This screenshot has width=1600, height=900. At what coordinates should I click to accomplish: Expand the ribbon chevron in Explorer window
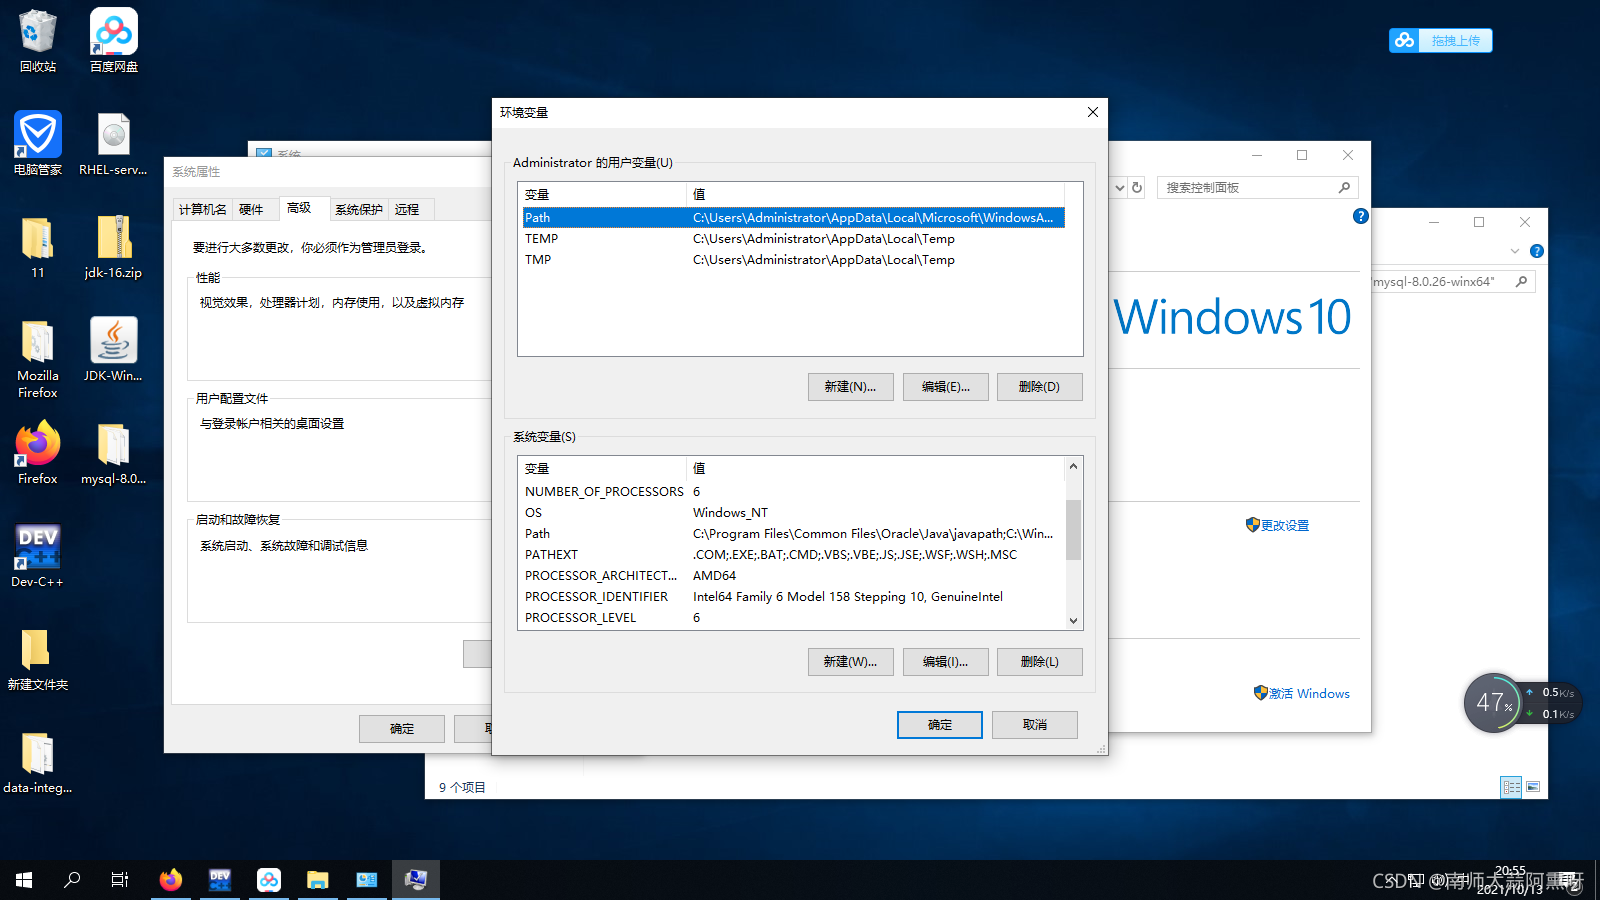click(1515, 251)
